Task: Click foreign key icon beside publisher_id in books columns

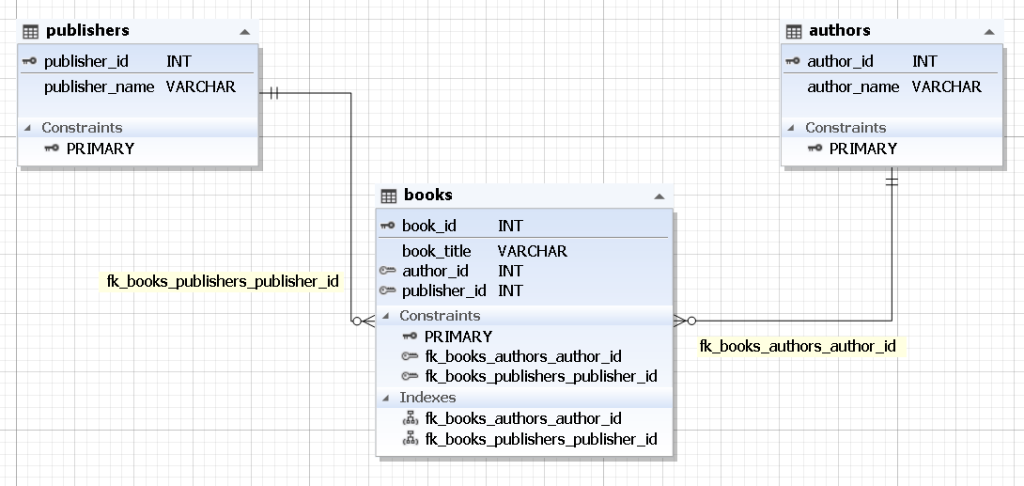Action: pyautogui.click(x=388, y=289)
